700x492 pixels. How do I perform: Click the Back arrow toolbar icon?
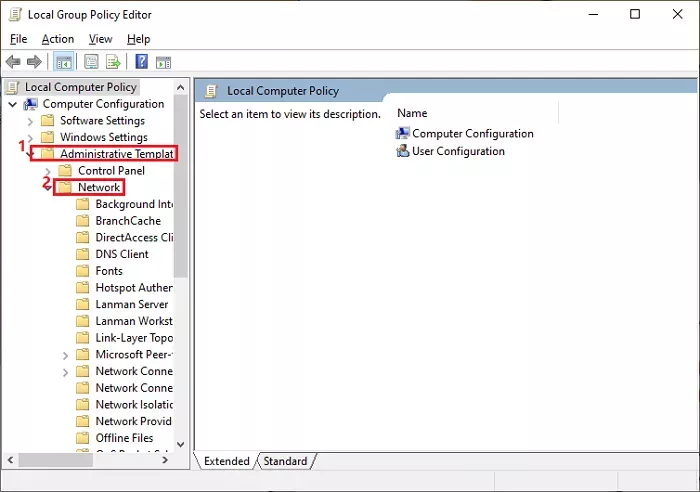pos(13,62)
